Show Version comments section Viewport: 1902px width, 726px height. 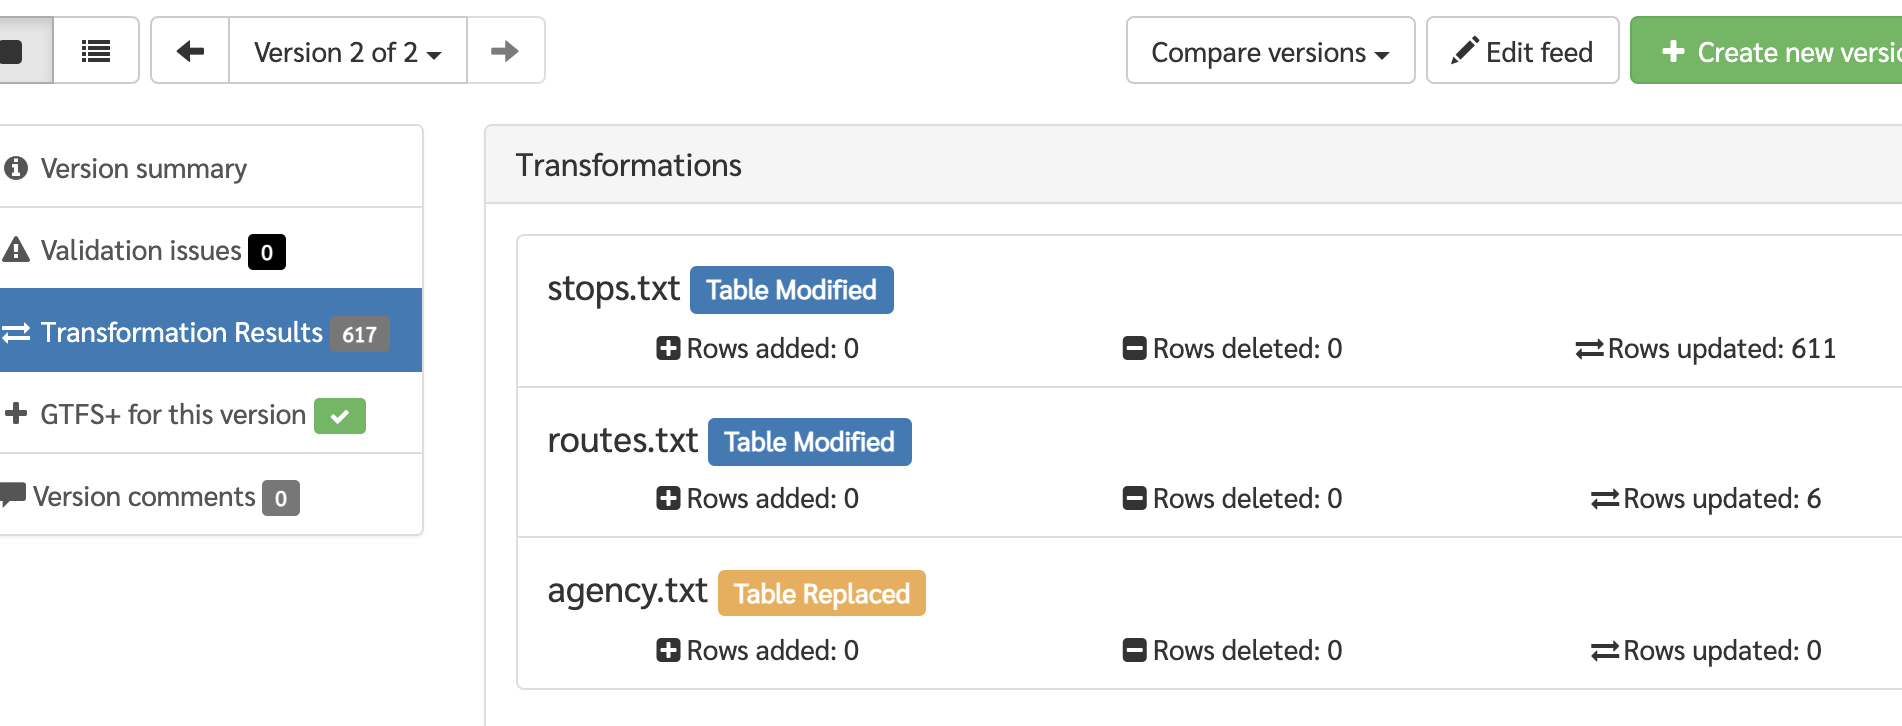[210, 495]
